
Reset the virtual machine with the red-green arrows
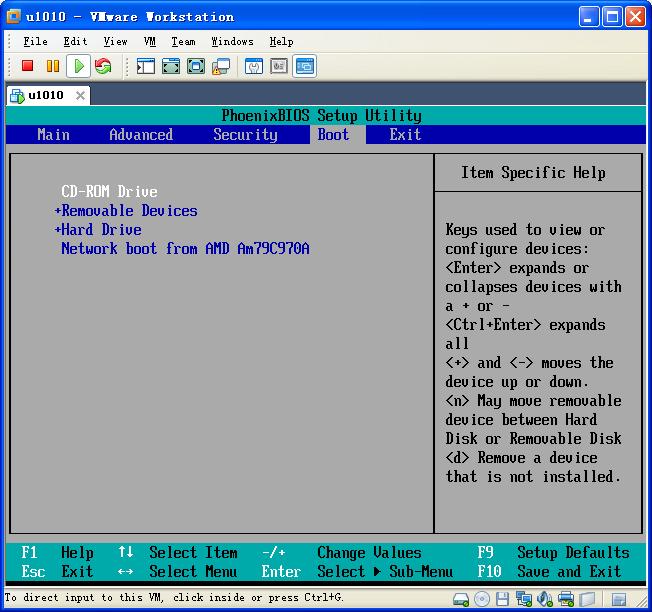[x=103, y=66]
